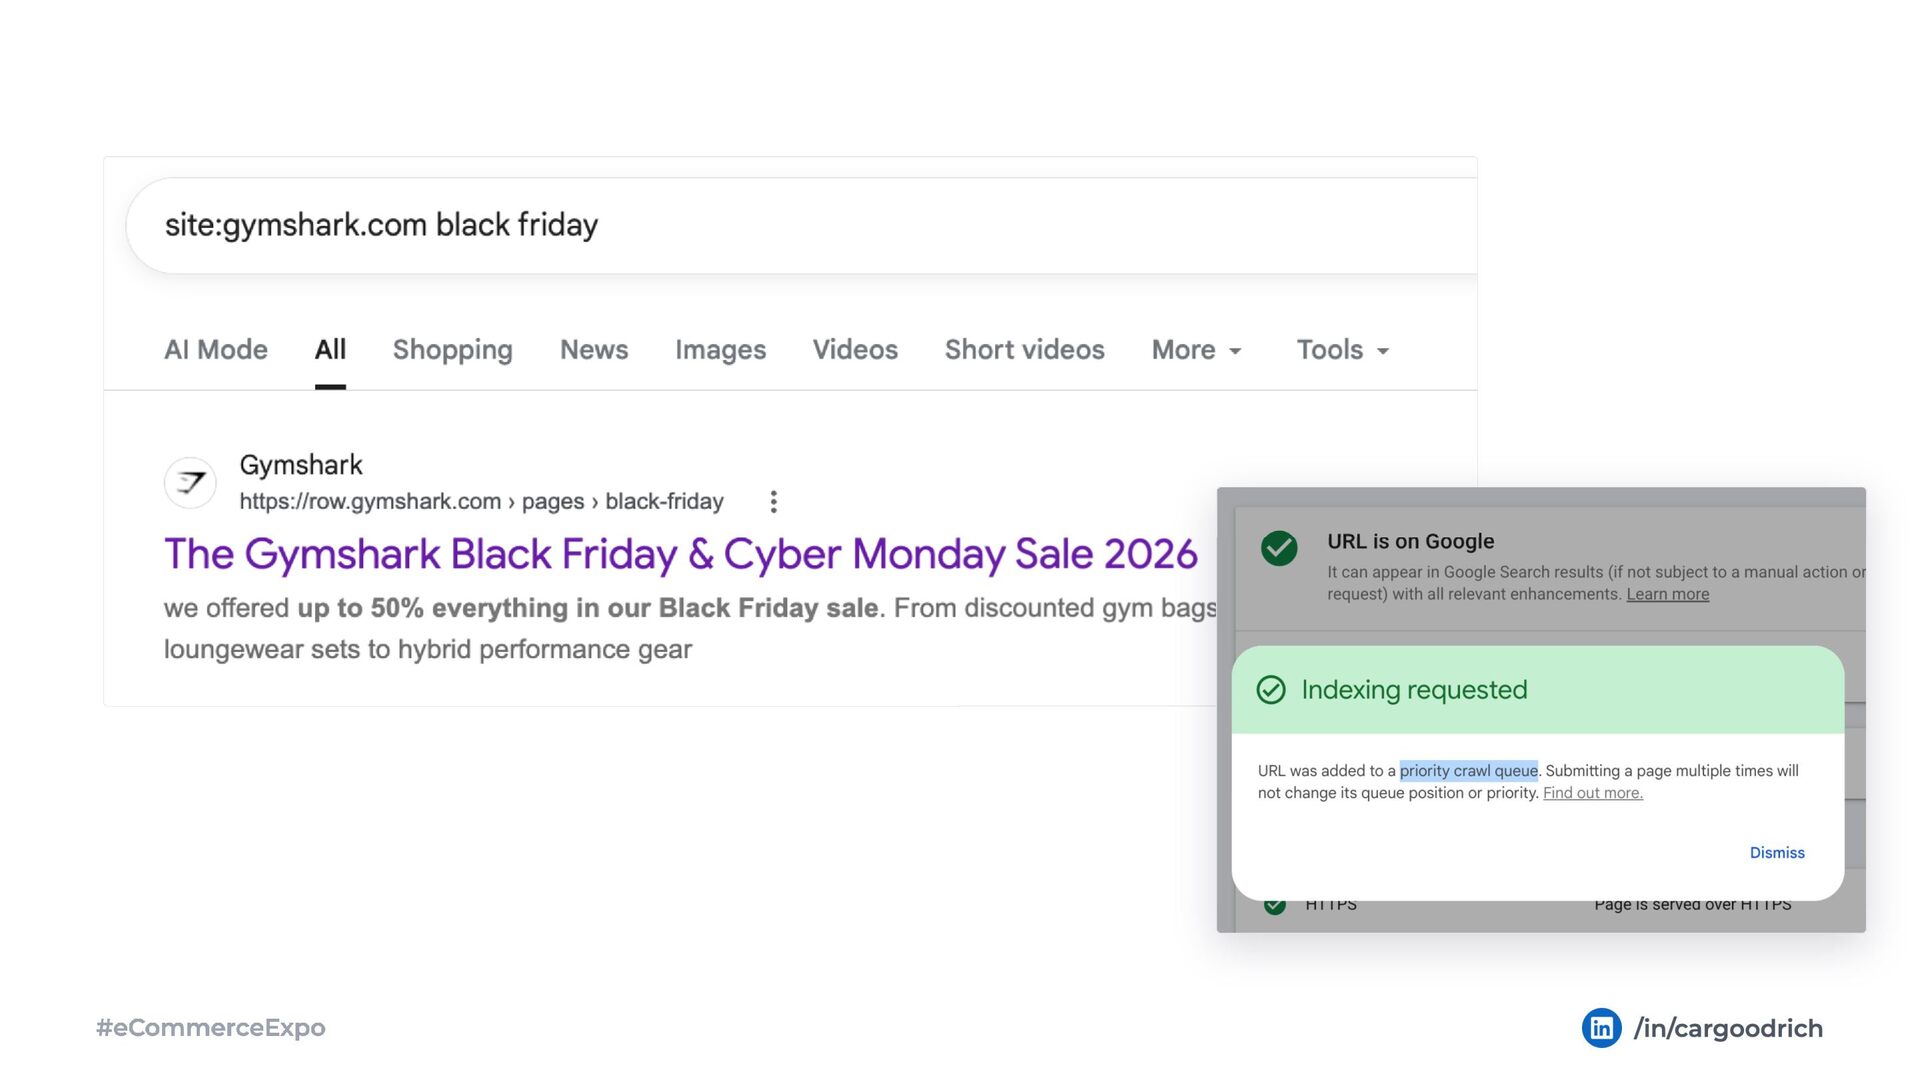Go to the Videos tab
The image size is (1920, 1080).
pos(855,350)
